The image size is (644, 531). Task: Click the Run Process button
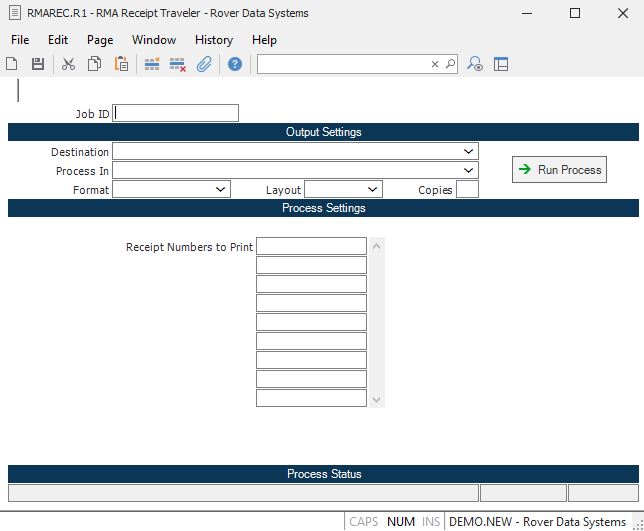pos(559,170)
